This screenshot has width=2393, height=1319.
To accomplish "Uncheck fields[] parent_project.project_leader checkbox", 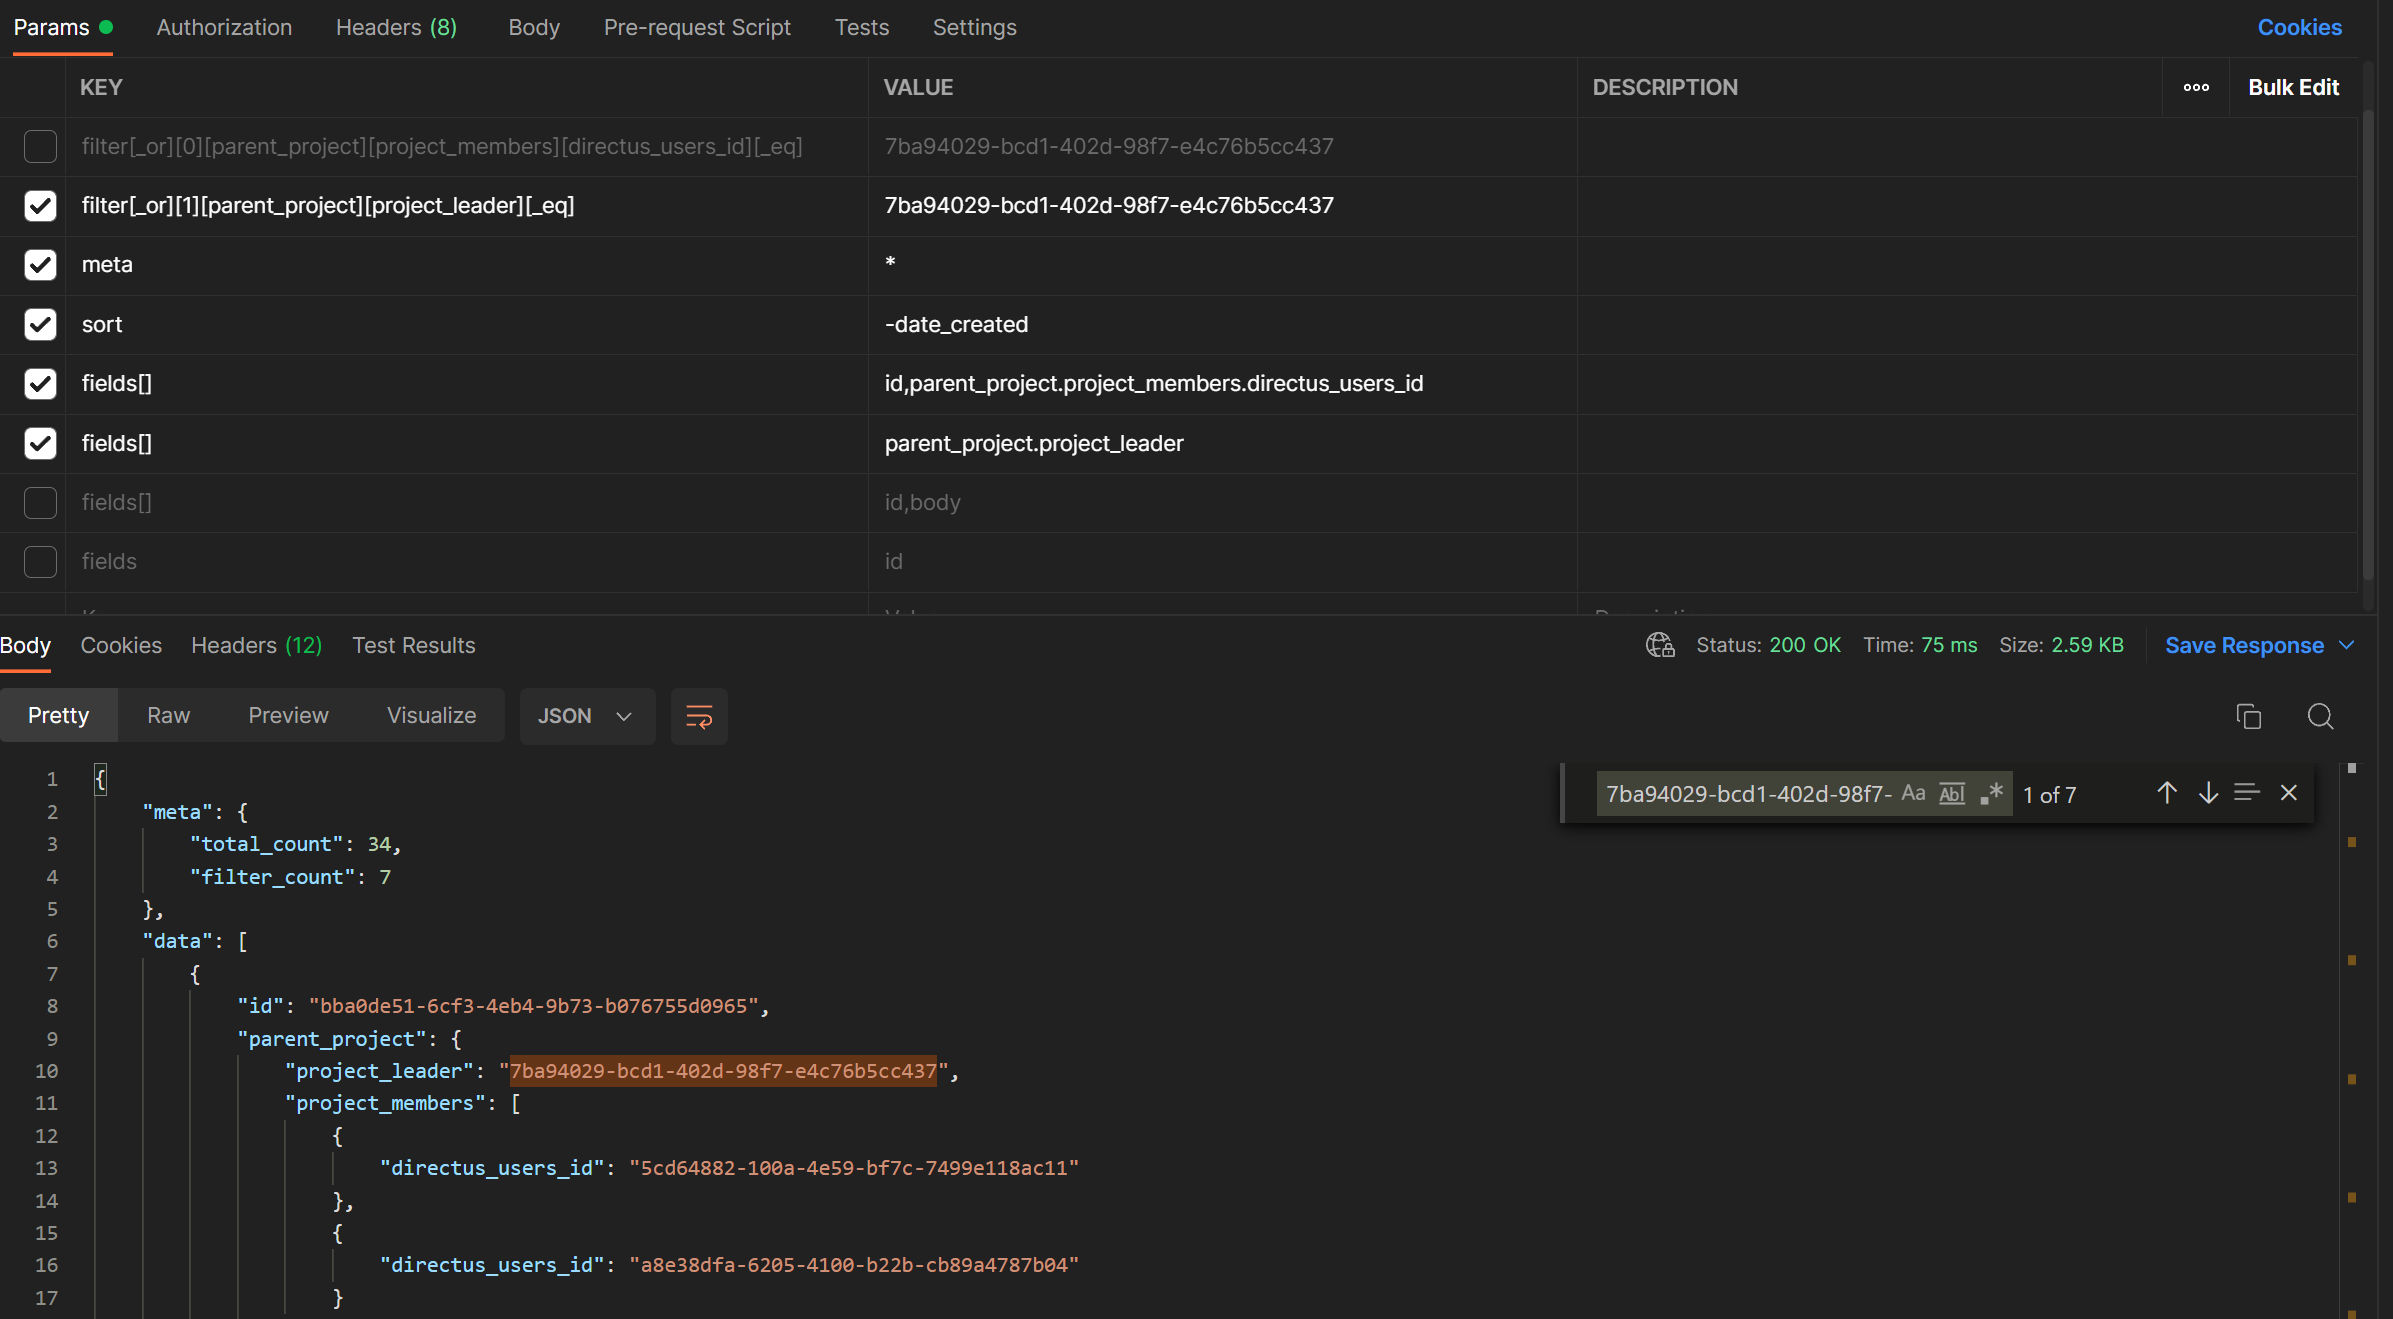I will click(40, 444).
